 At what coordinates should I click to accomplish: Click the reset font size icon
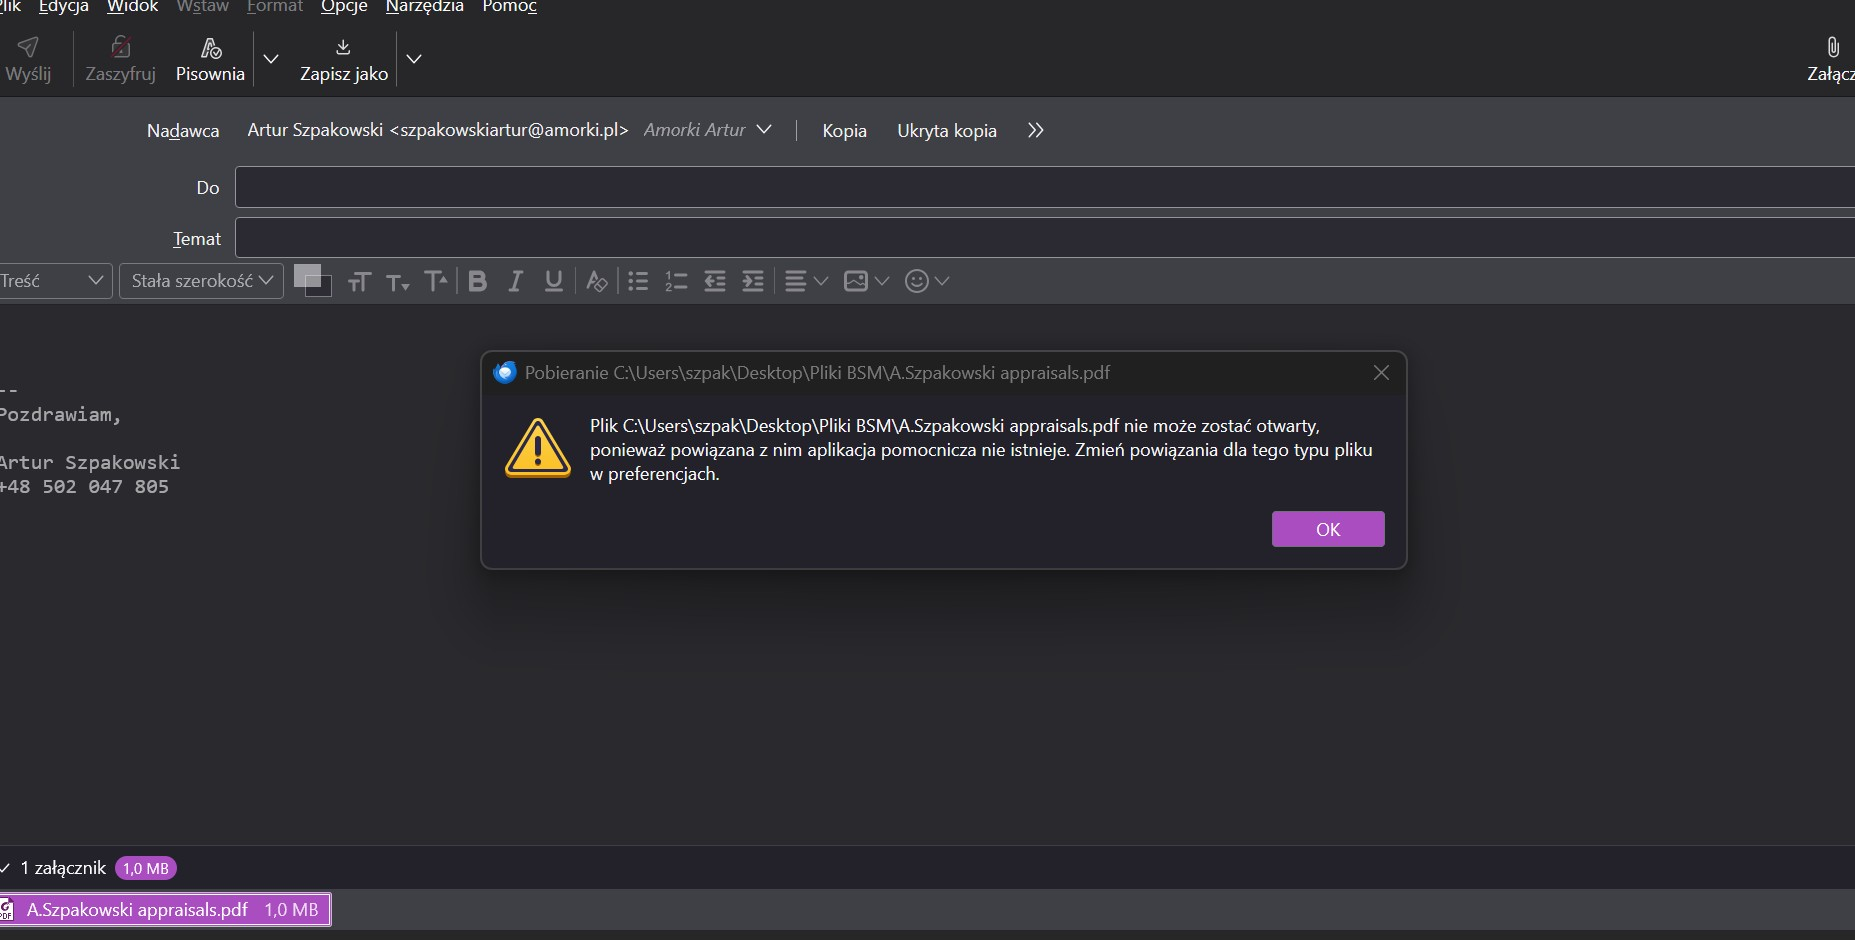pyautogui.click(x=359, y=282)
